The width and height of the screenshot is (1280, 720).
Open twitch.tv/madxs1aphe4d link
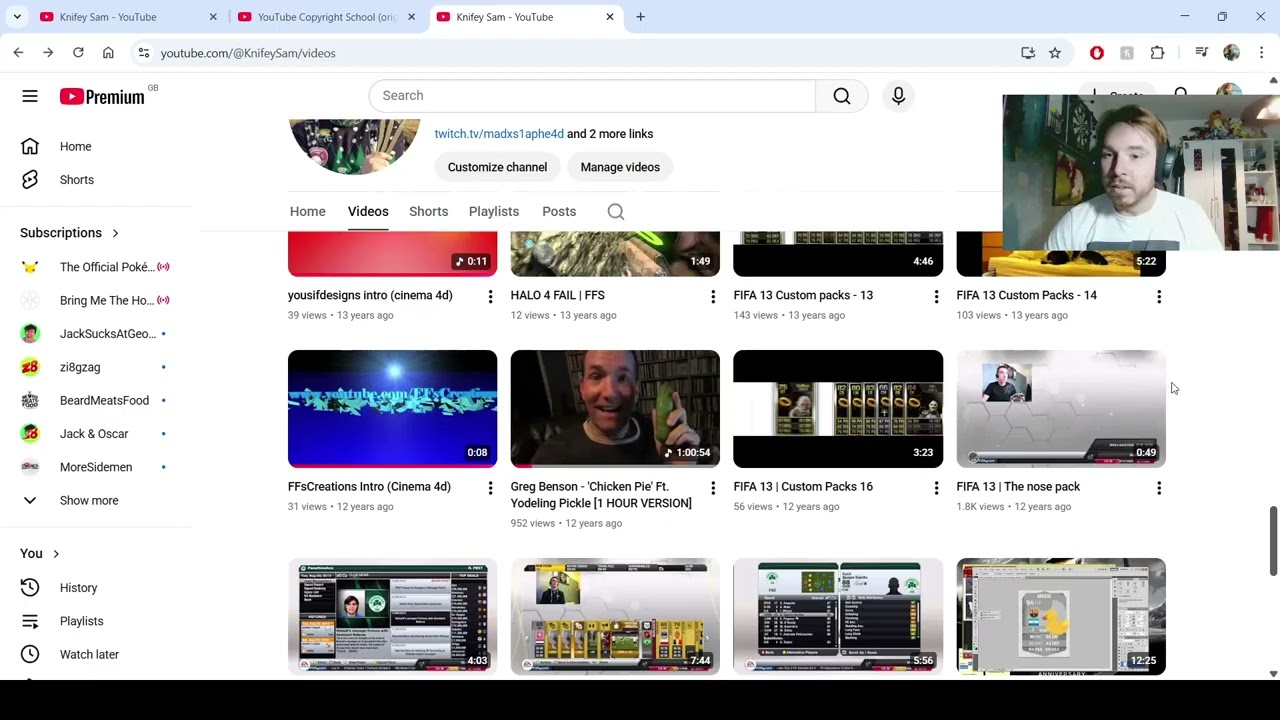[499, 134]
